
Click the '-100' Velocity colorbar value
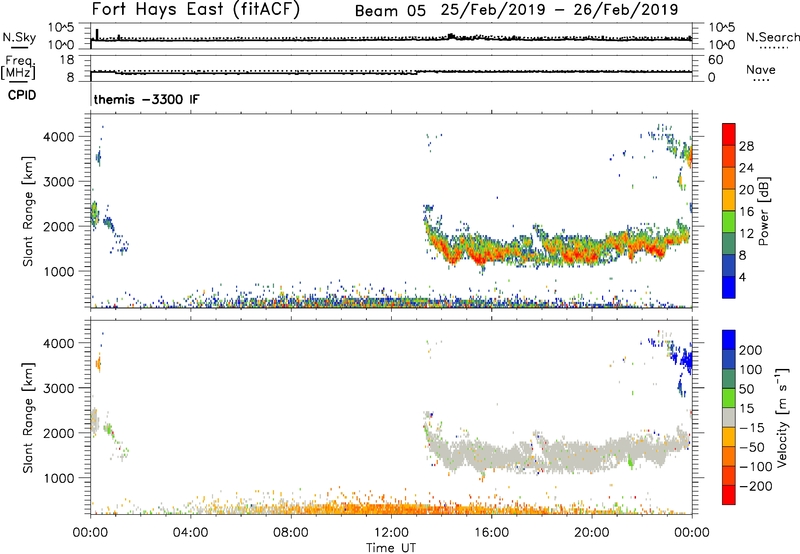[756, 466]
